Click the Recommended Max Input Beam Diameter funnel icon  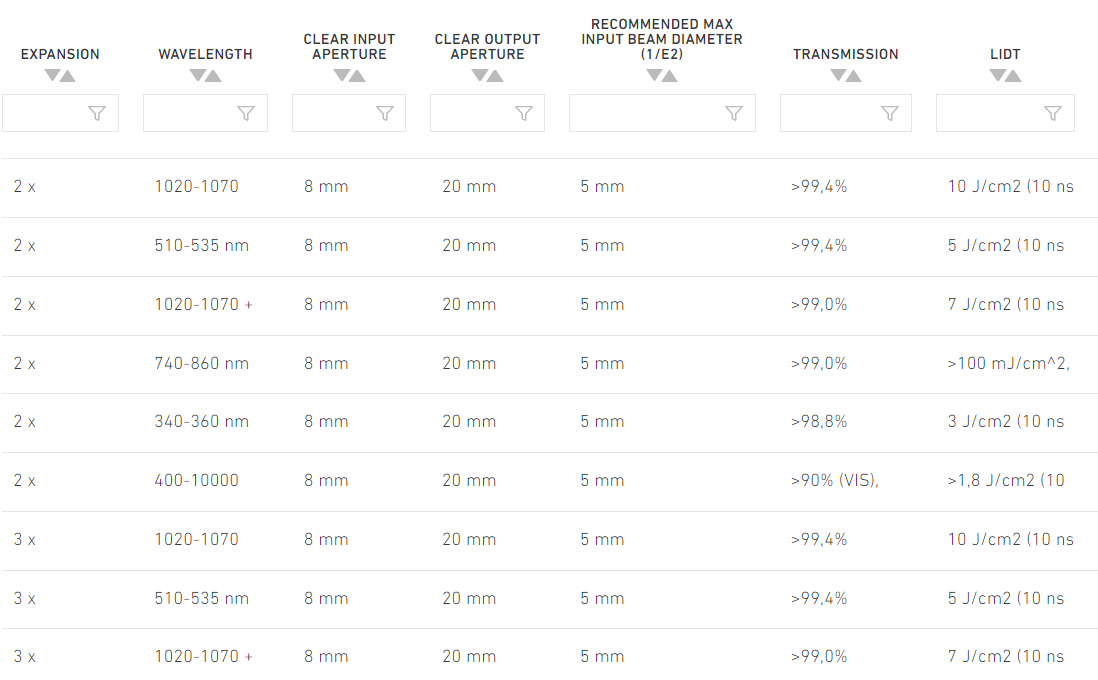[734, 114]
